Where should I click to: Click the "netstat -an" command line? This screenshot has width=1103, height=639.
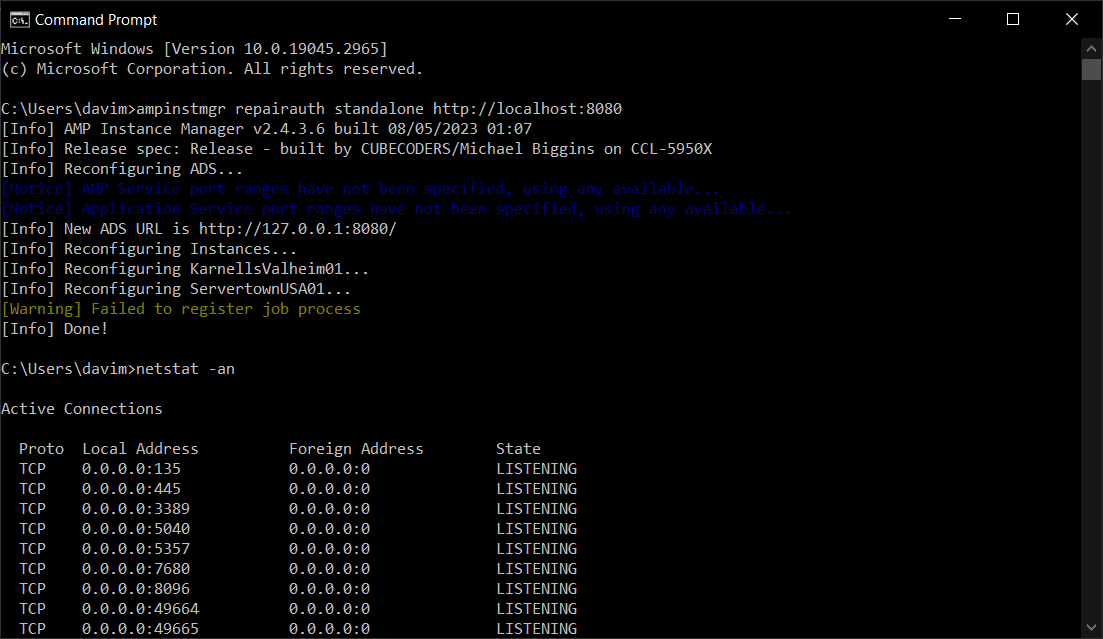pos(118,369)
